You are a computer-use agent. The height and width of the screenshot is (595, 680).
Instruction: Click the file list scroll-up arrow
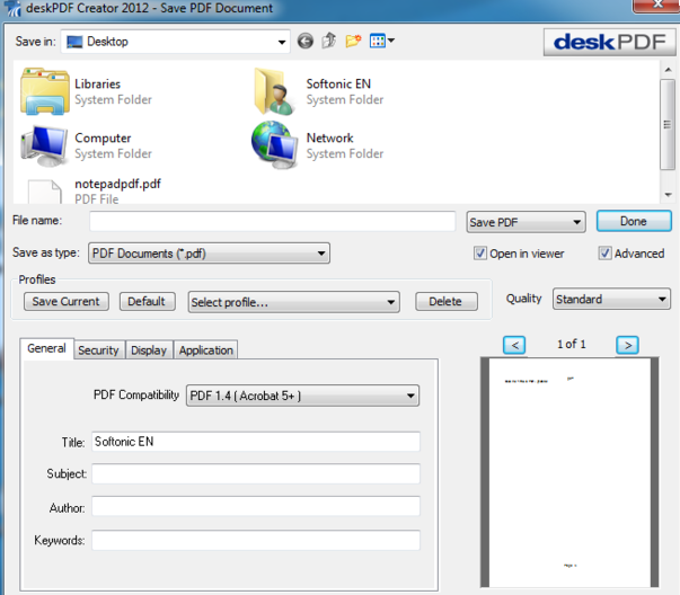click(x=668, y=69)
